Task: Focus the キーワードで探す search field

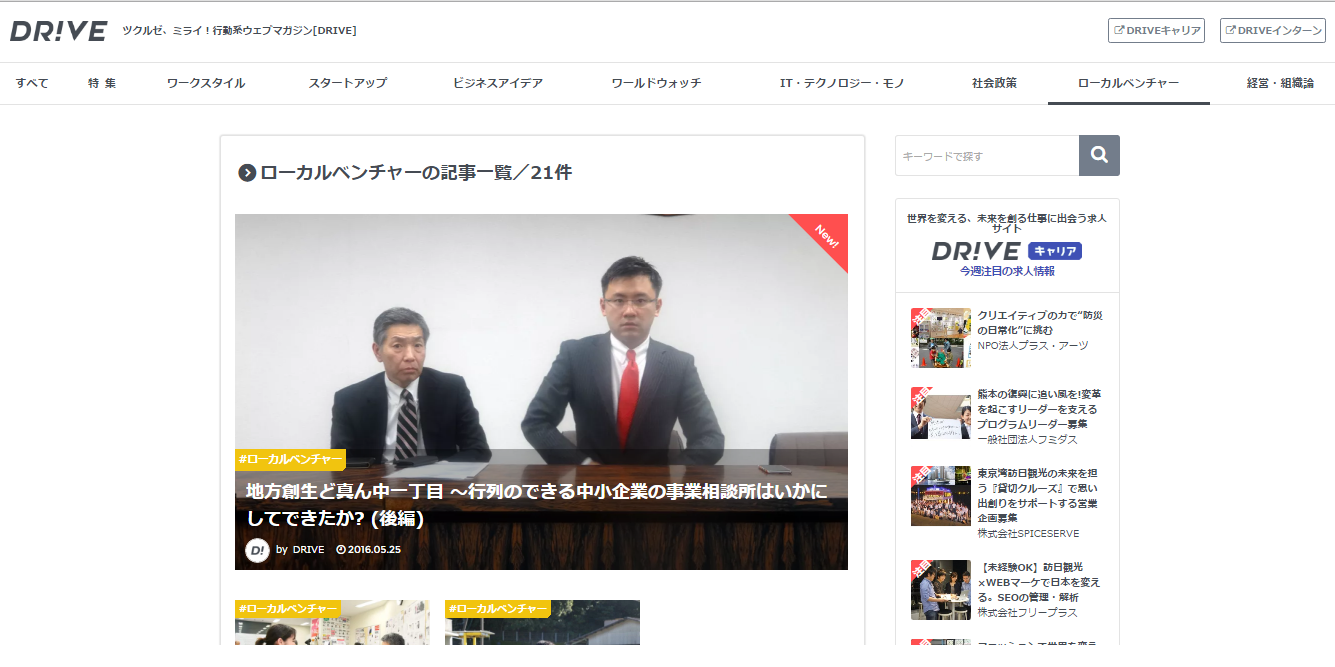Action: [987, 155]
